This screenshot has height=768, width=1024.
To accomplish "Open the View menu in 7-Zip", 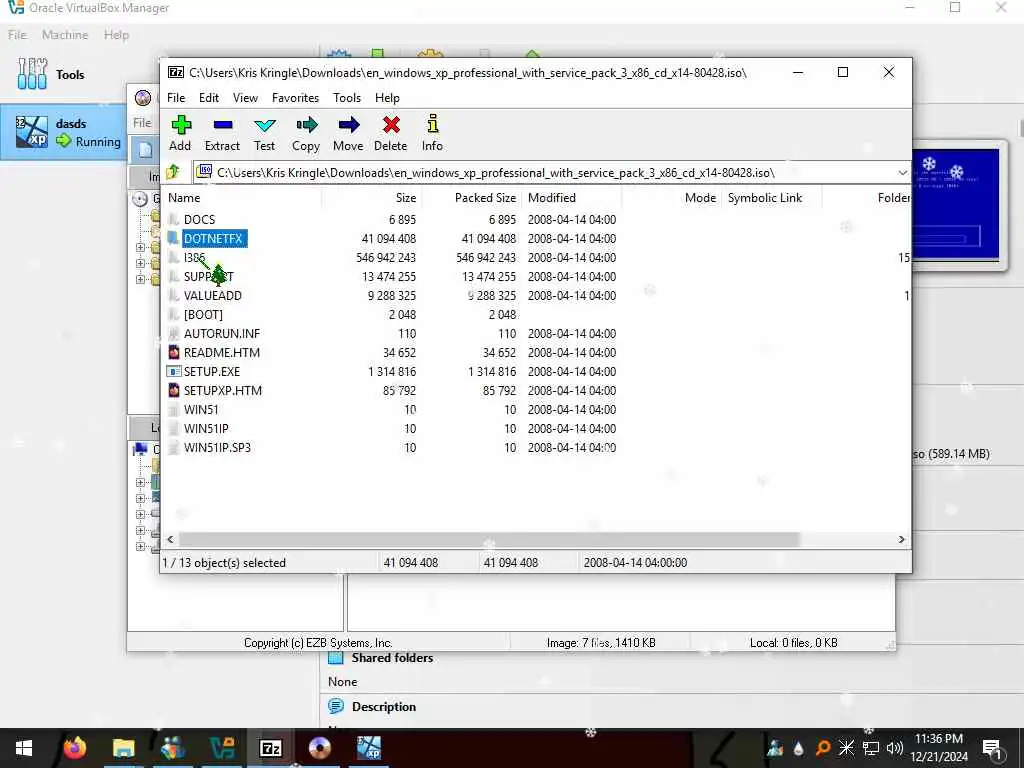I will (x=246, y=98).
